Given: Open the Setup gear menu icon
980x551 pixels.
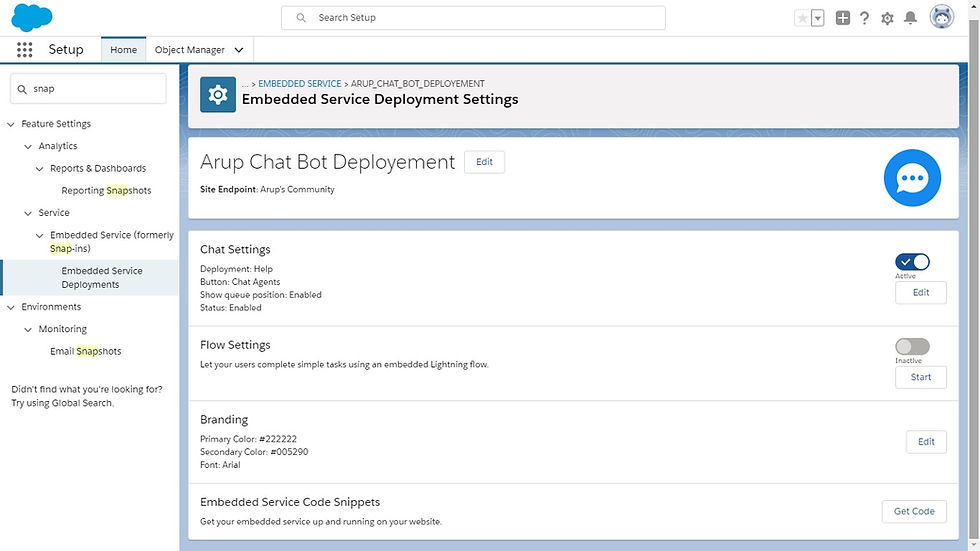Looking at the screenshot, I should point(887,18).
